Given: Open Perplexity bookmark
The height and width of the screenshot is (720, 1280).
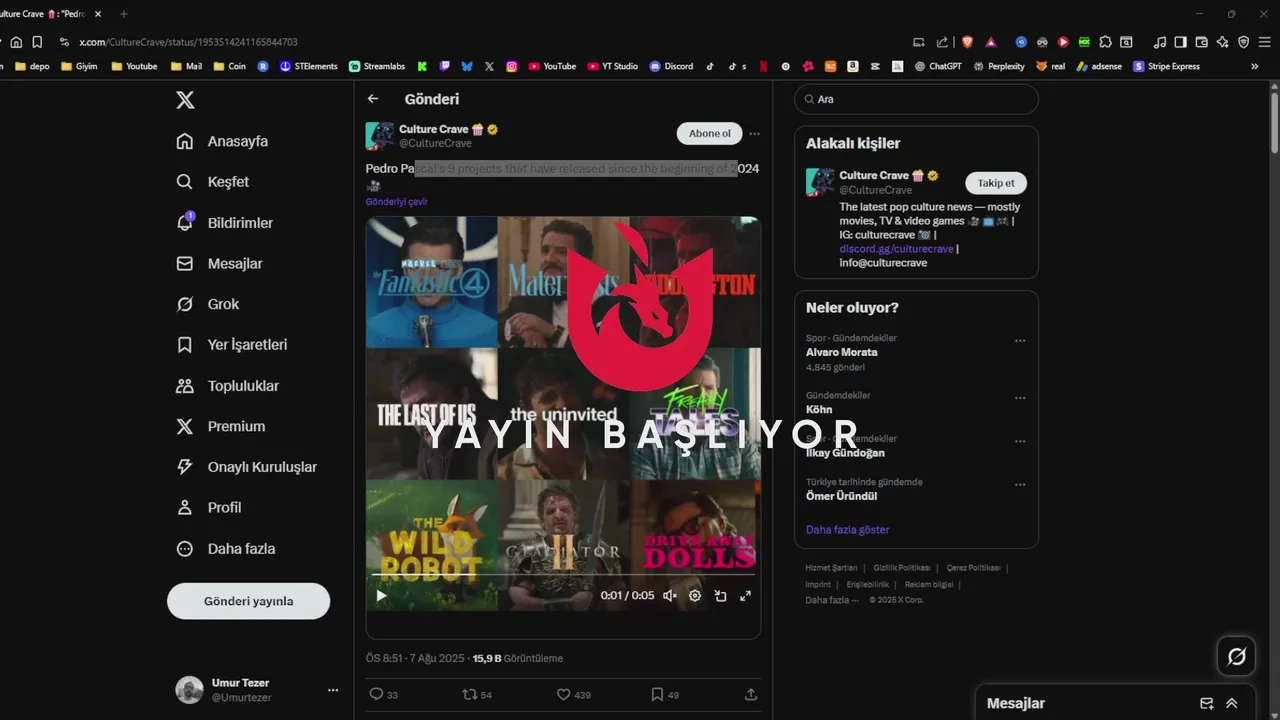Looking at the screenshot, I should point(999,66).
